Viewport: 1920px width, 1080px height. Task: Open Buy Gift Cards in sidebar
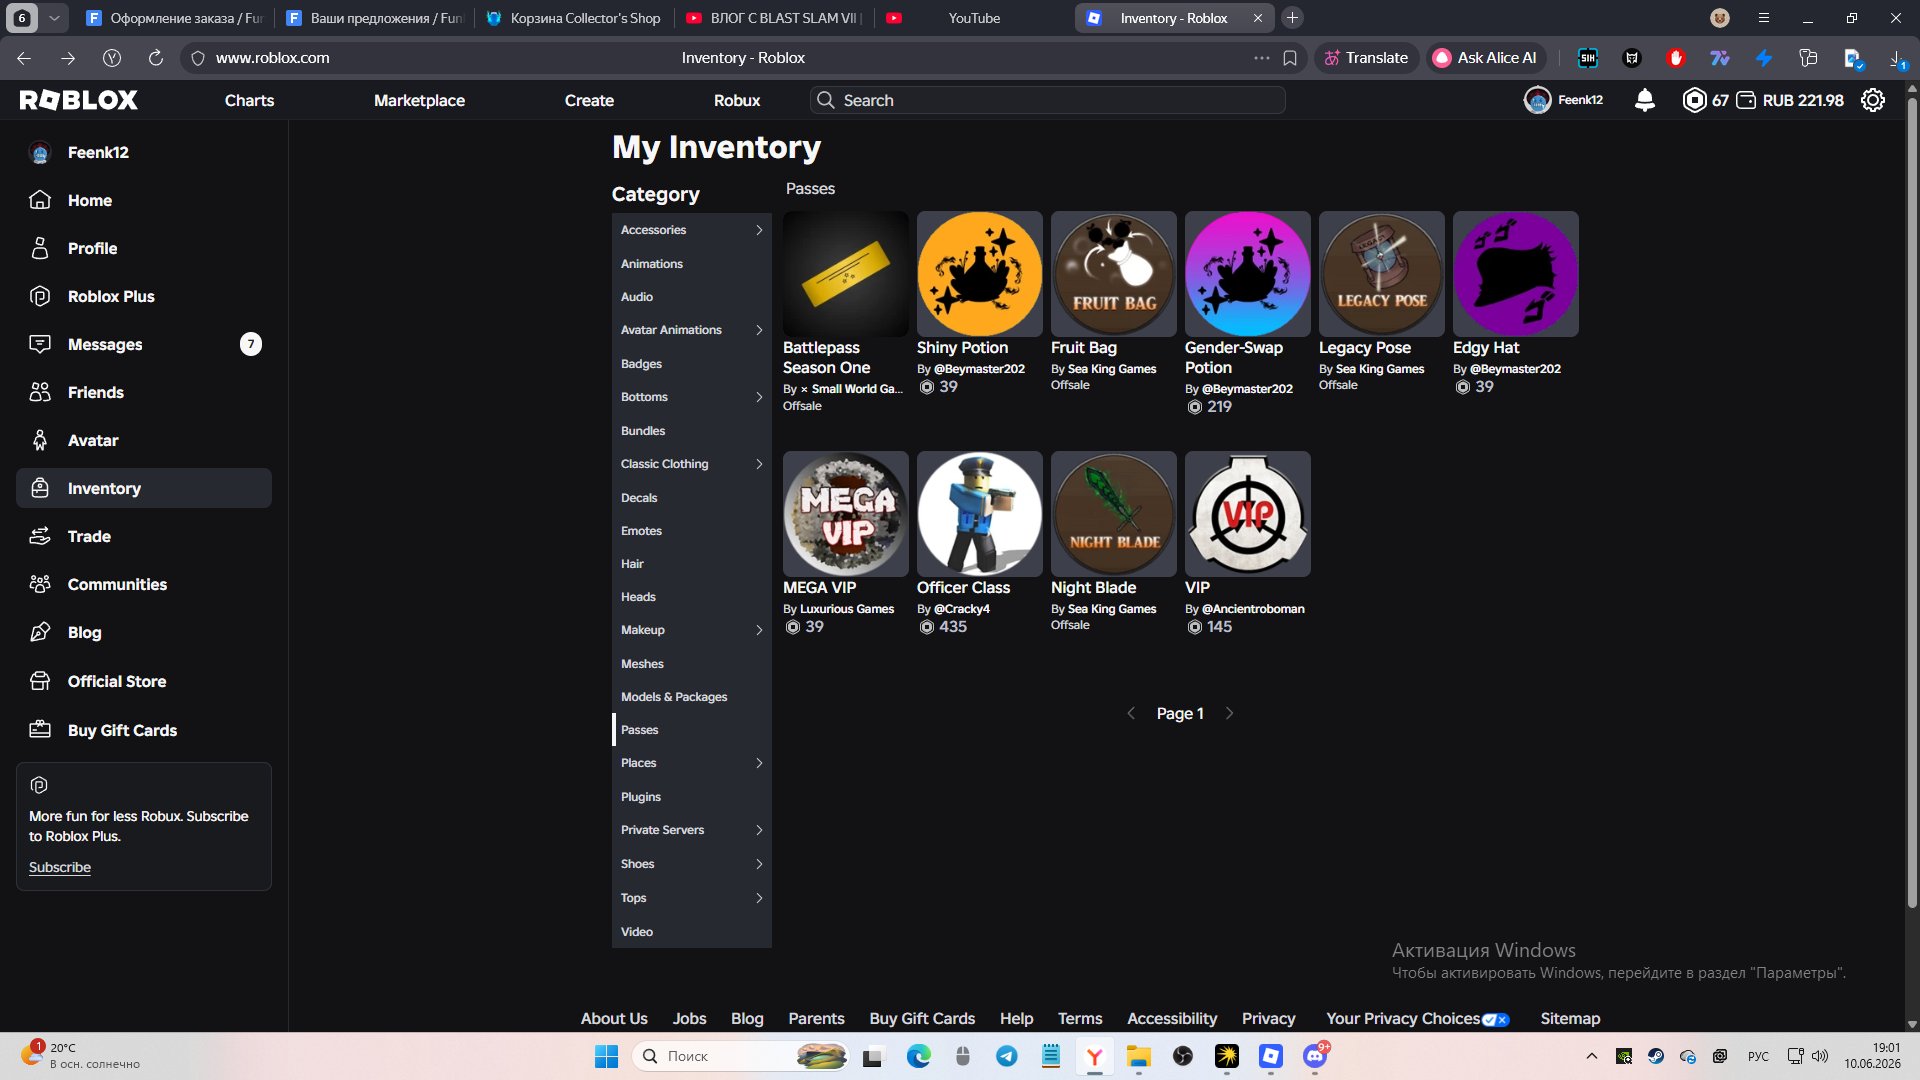click(144, 730)
